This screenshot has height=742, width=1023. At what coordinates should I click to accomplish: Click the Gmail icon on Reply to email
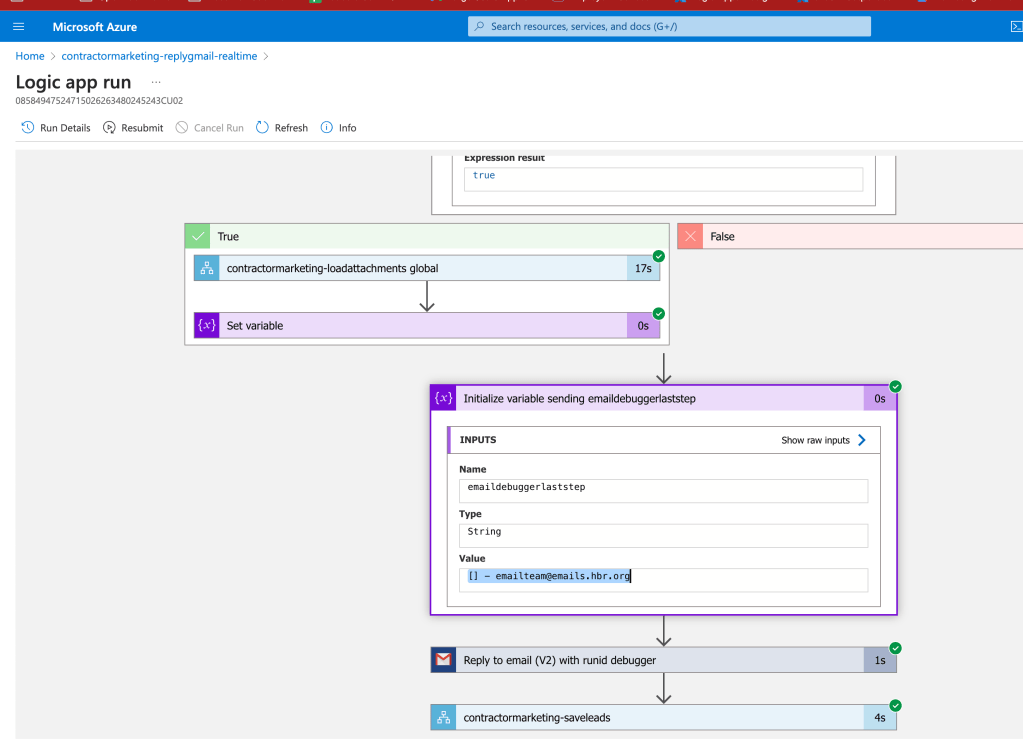point(444,660)
